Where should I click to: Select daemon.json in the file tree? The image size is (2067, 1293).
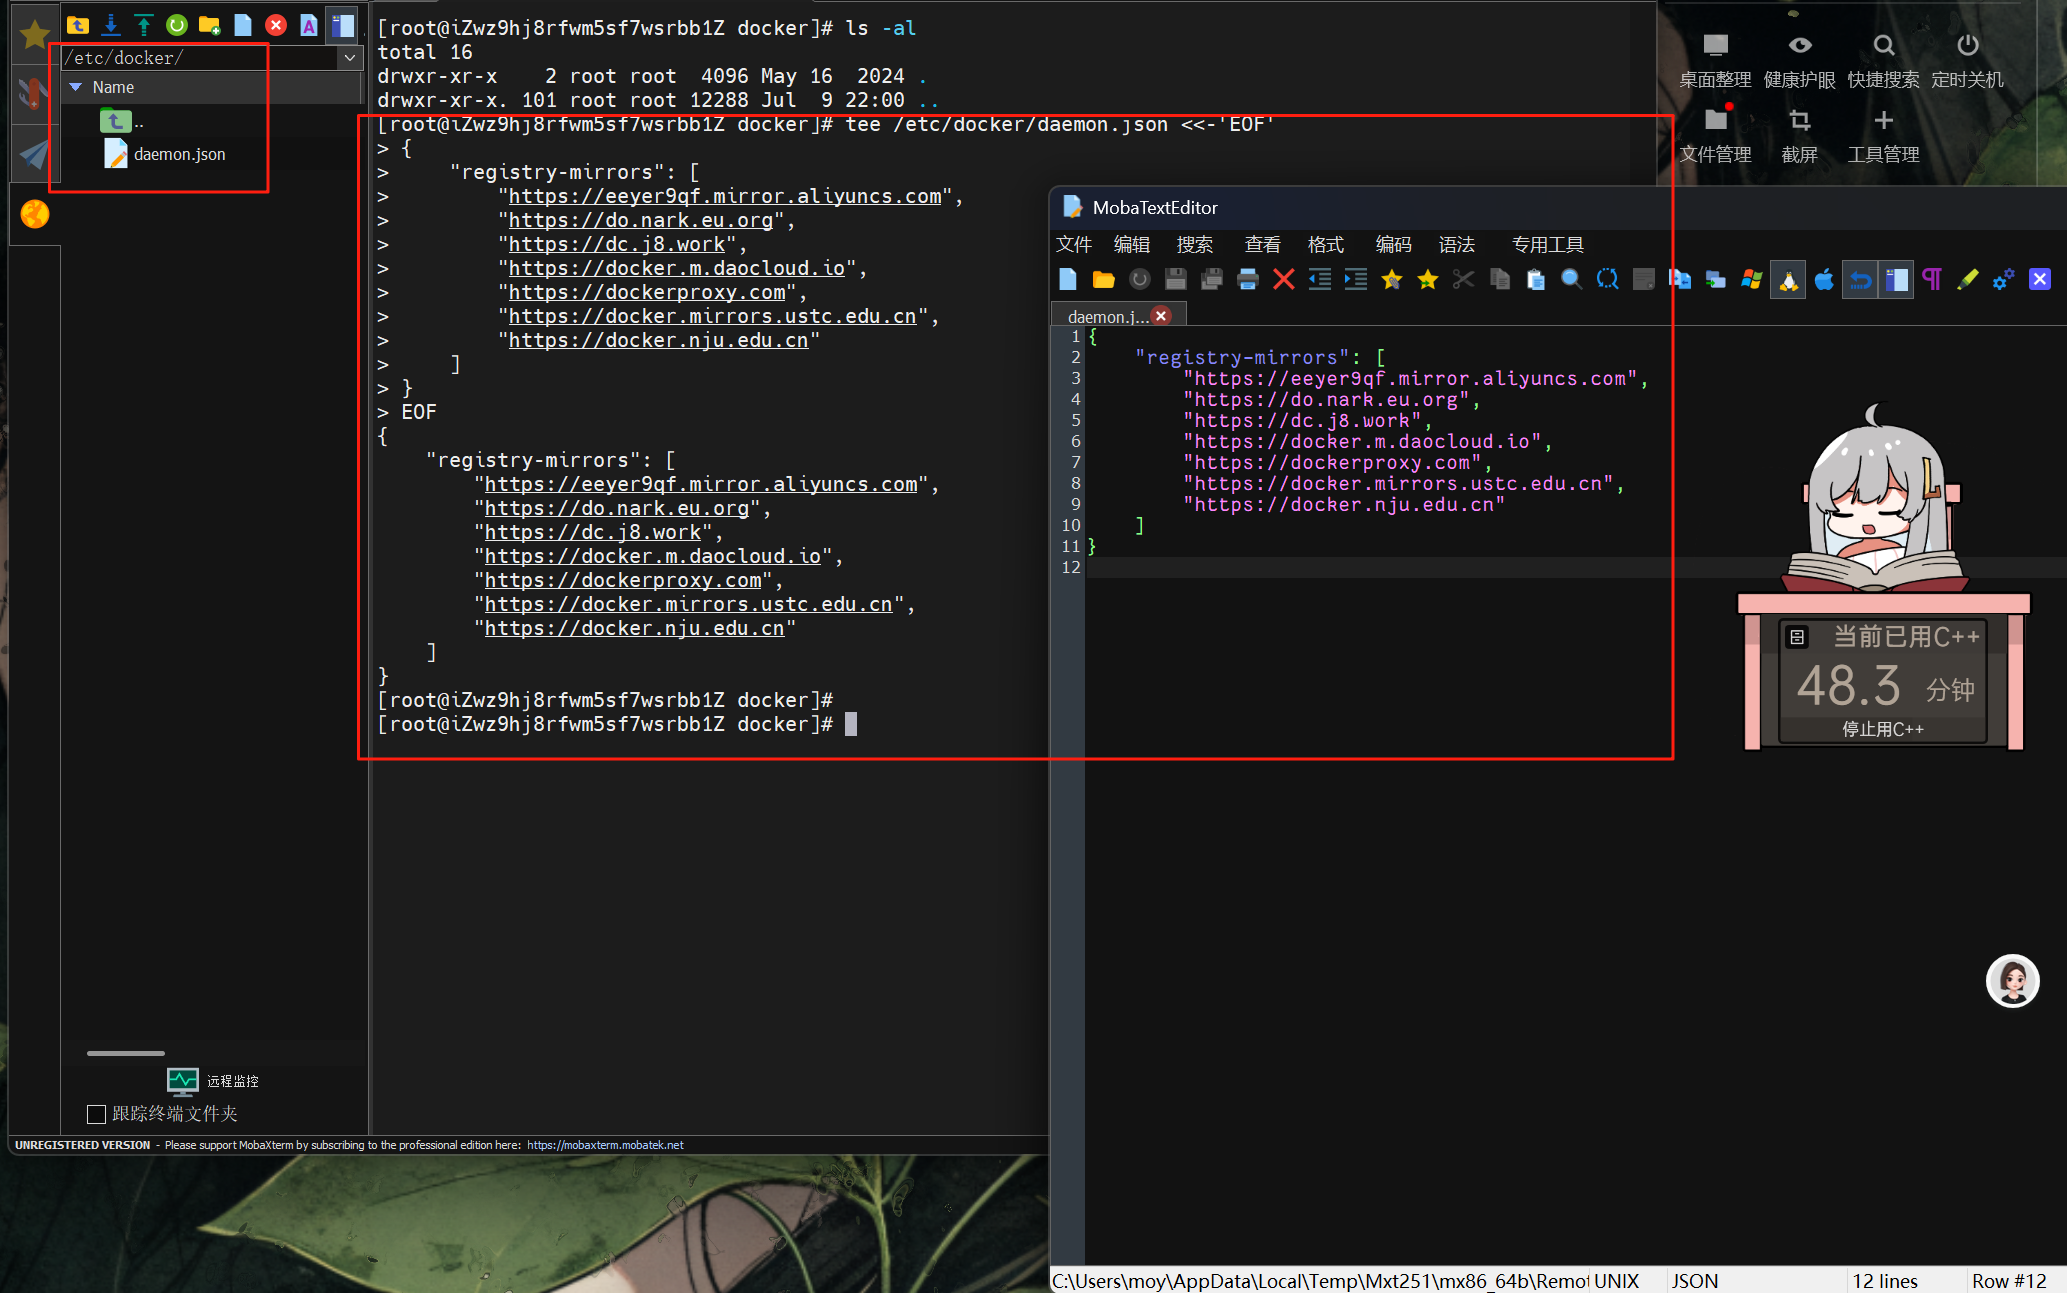coord(180,154)
